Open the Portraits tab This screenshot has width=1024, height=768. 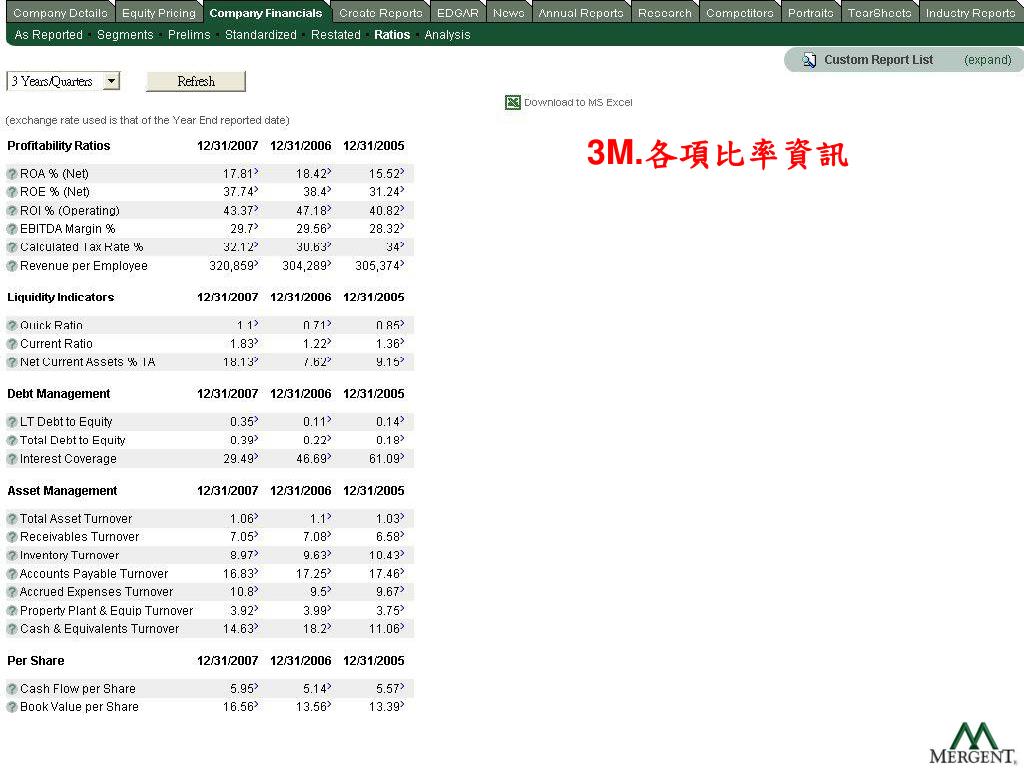pos(810,13)
